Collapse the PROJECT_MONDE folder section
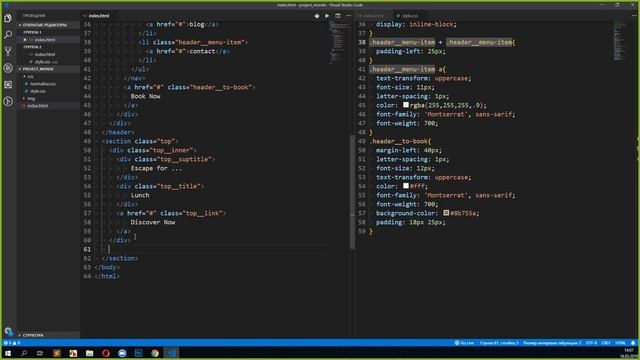This screenshot has width=640, height=360. pyautogui.click(x=48, y=69)
